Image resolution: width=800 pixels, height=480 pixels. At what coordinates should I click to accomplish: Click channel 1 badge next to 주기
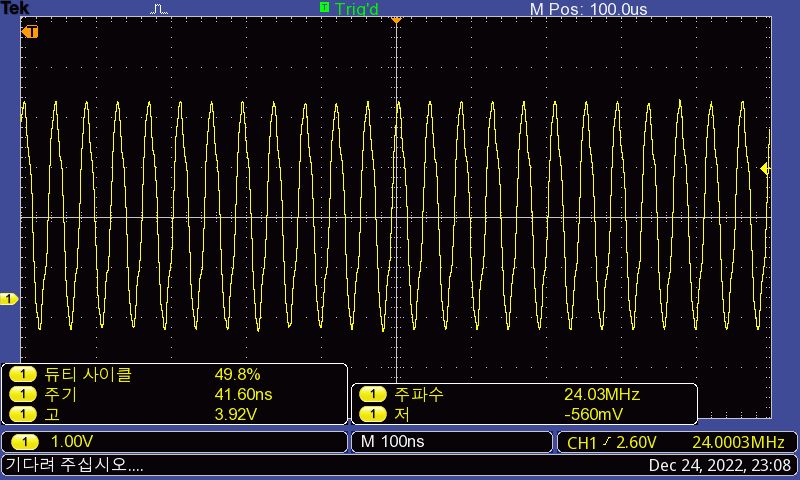(23, 394)
